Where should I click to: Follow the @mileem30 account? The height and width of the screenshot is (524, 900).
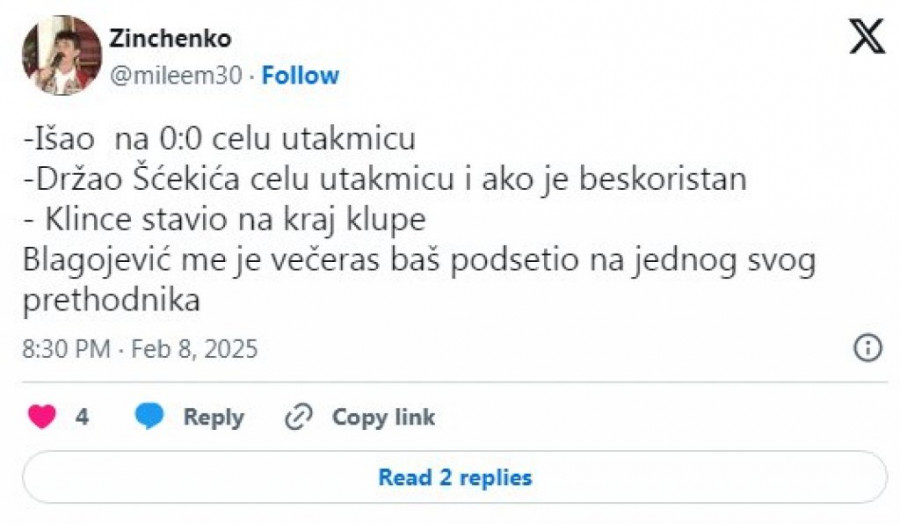point(300,76)
